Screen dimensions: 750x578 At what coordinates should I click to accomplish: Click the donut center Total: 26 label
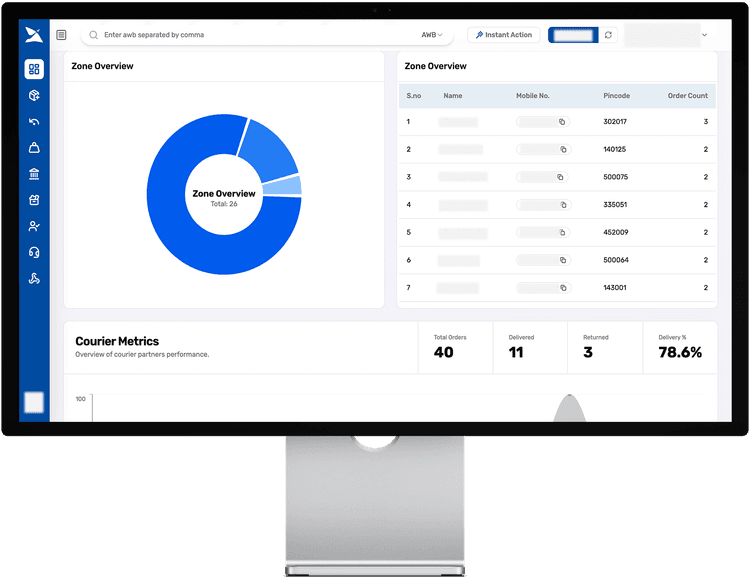(224, 204)
